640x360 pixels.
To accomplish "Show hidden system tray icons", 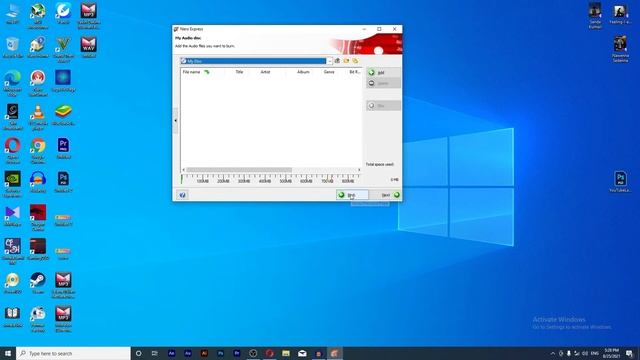I will [553, 353].
